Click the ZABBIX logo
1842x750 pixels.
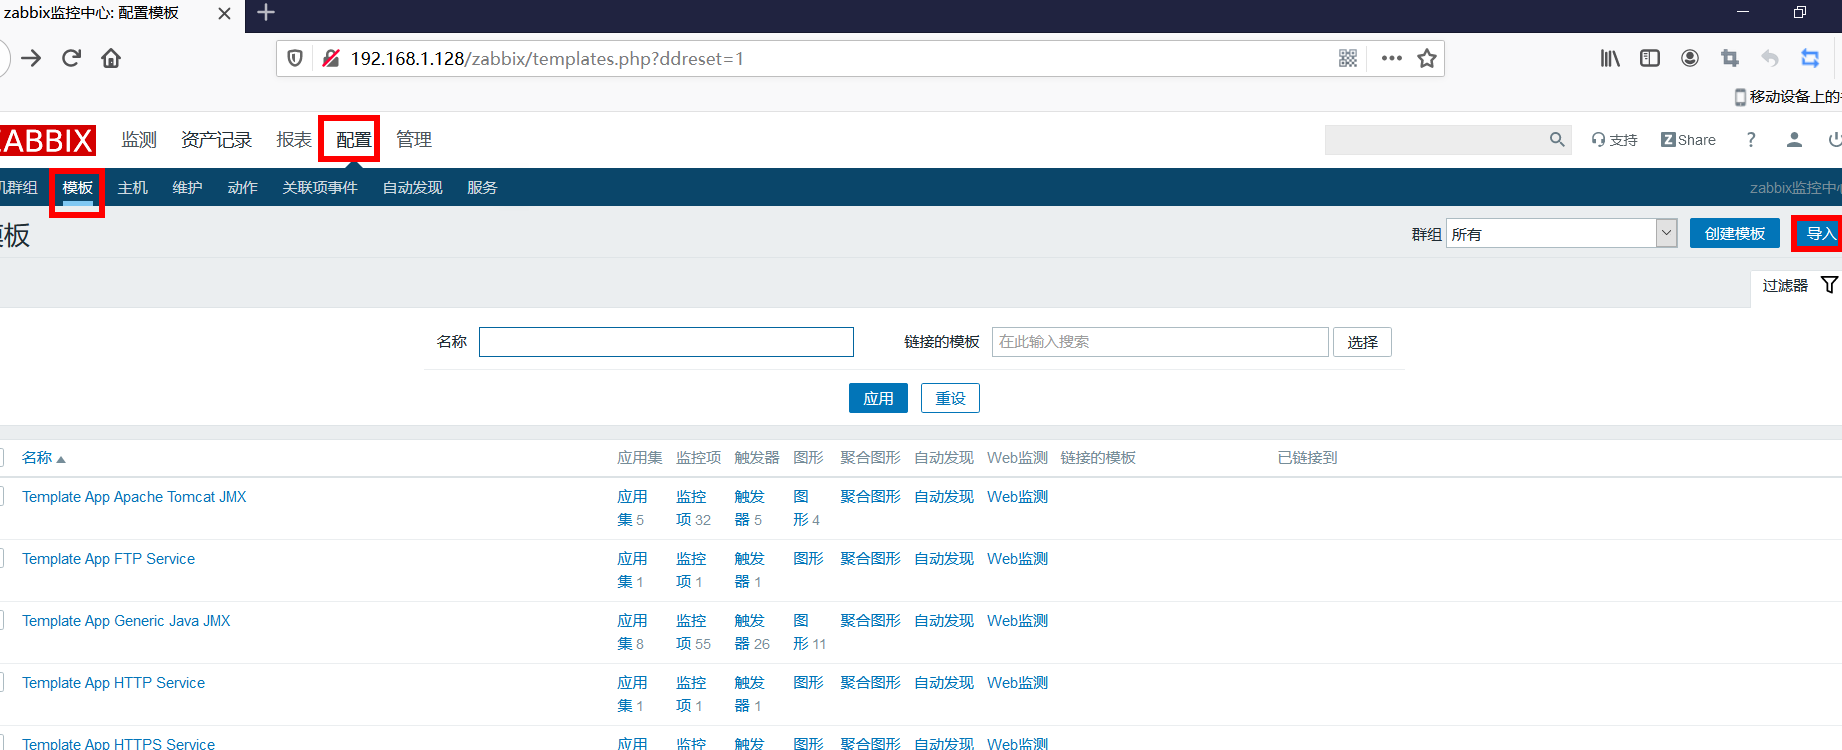[x=47, y=140]
